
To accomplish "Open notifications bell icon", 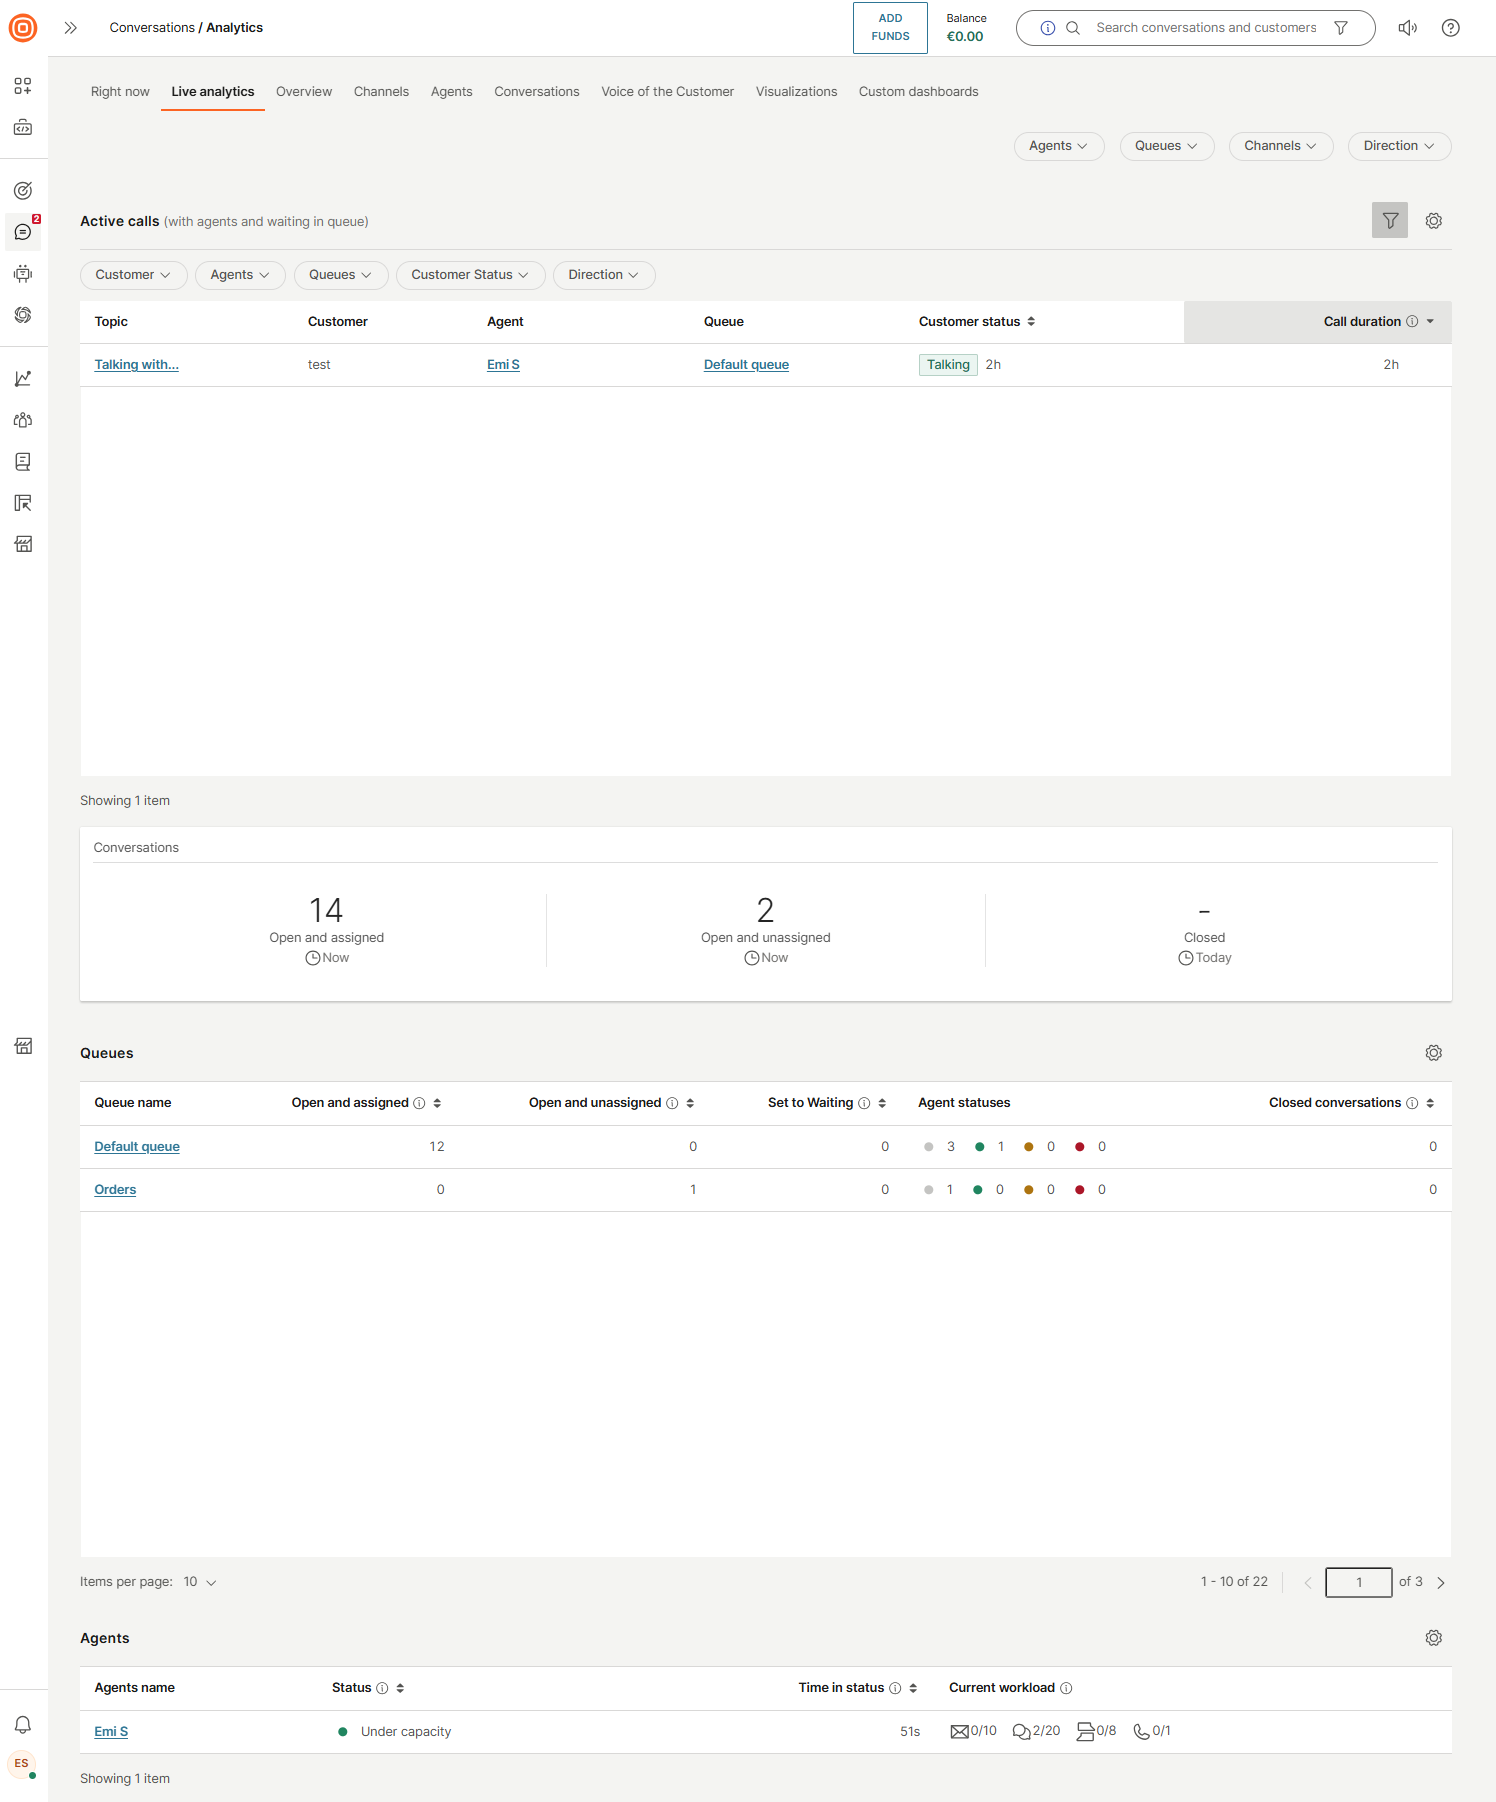I will click(23, 1725).
